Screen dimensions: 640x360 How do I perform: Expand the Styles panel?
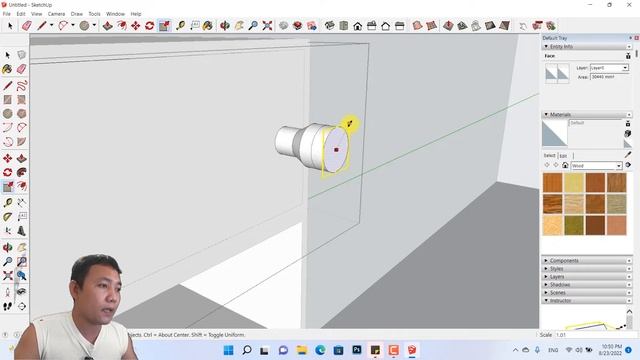tap(546, 269)
